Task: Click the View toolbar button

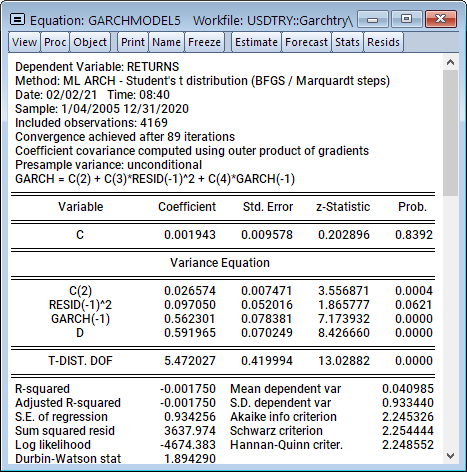Action: (24, 42)
